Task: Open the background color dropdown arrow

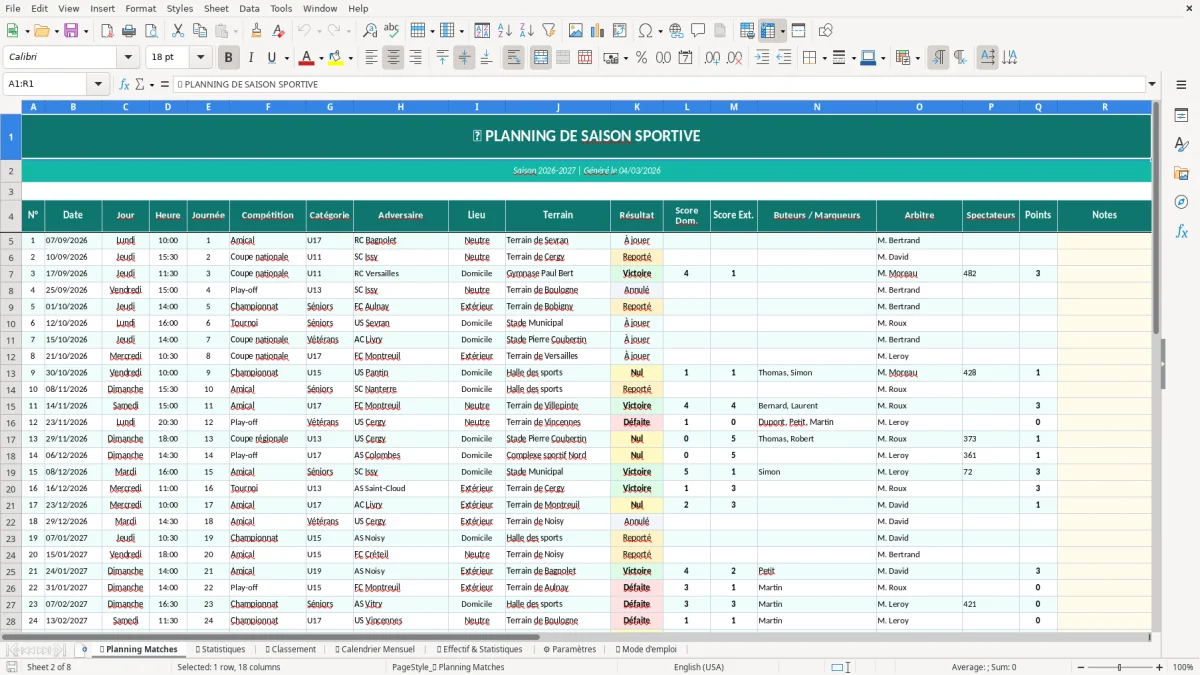Action: click(350, 58)
